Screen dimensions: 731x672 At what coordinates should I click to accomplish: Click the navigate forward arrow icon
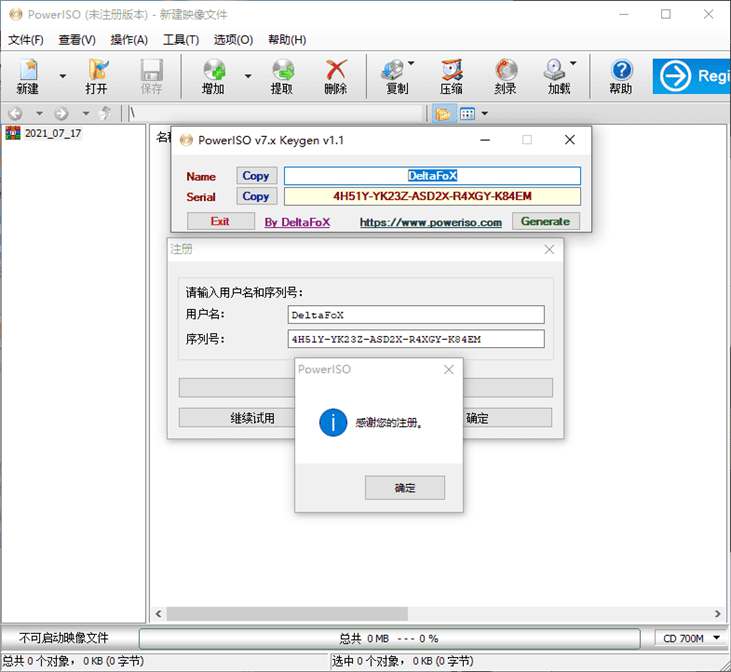click(x=61, y=113)
